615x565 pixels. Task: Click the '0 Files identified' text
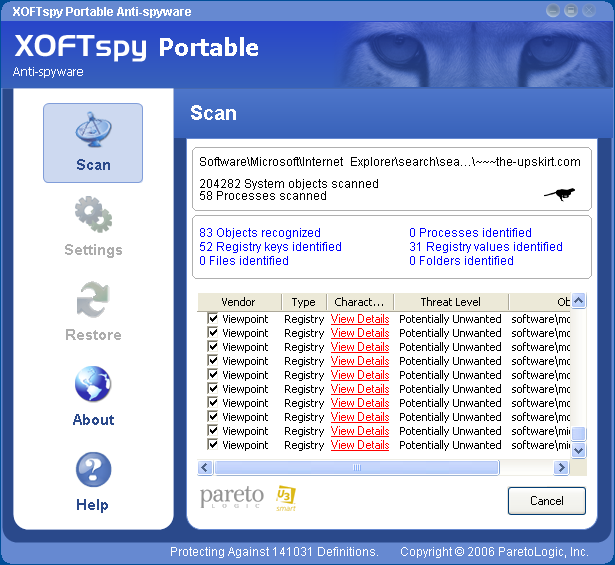click(244, 261)
